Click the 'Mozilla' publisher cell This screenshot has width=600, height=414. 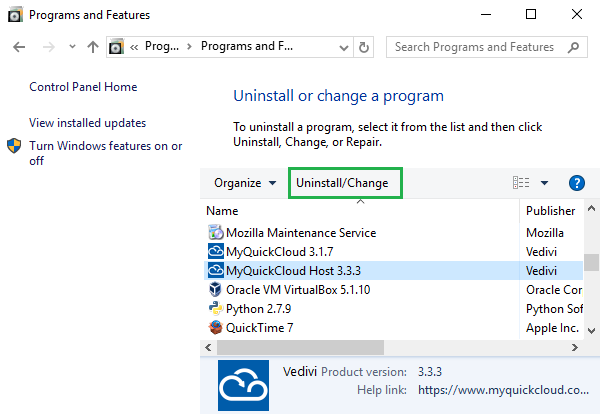coord(545,233)
